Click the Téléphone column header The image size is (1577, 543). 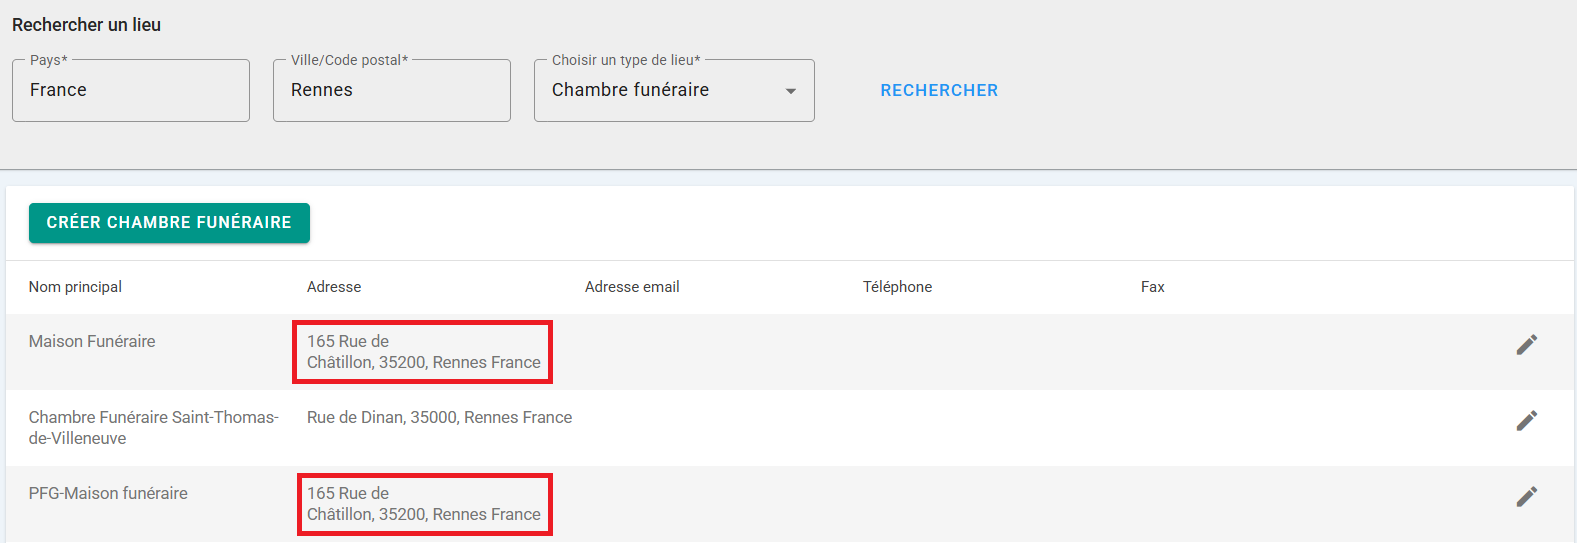tap(897, 287)
